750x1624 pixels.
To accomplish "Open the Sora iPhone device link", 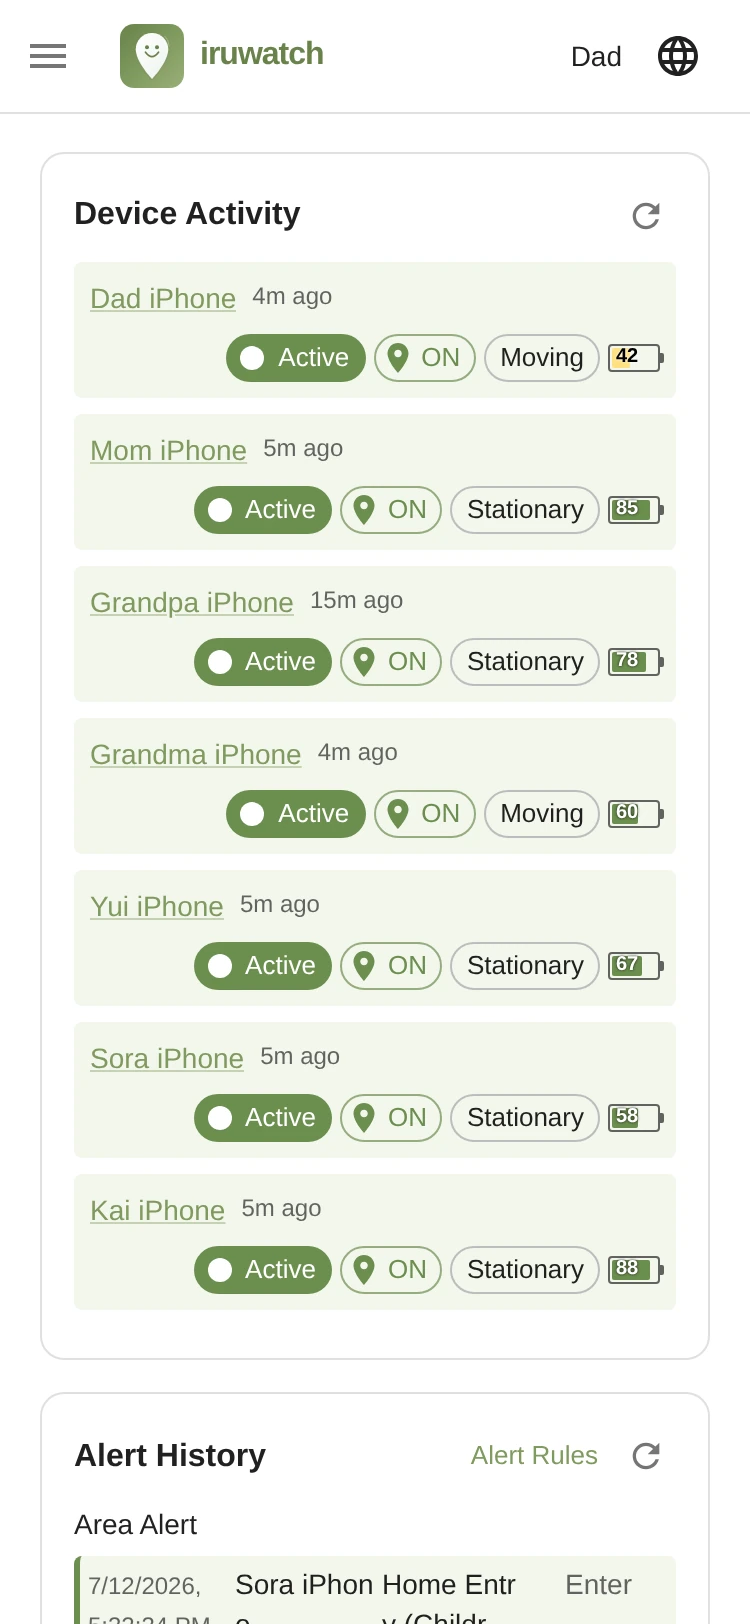I will pos(167,1058).
